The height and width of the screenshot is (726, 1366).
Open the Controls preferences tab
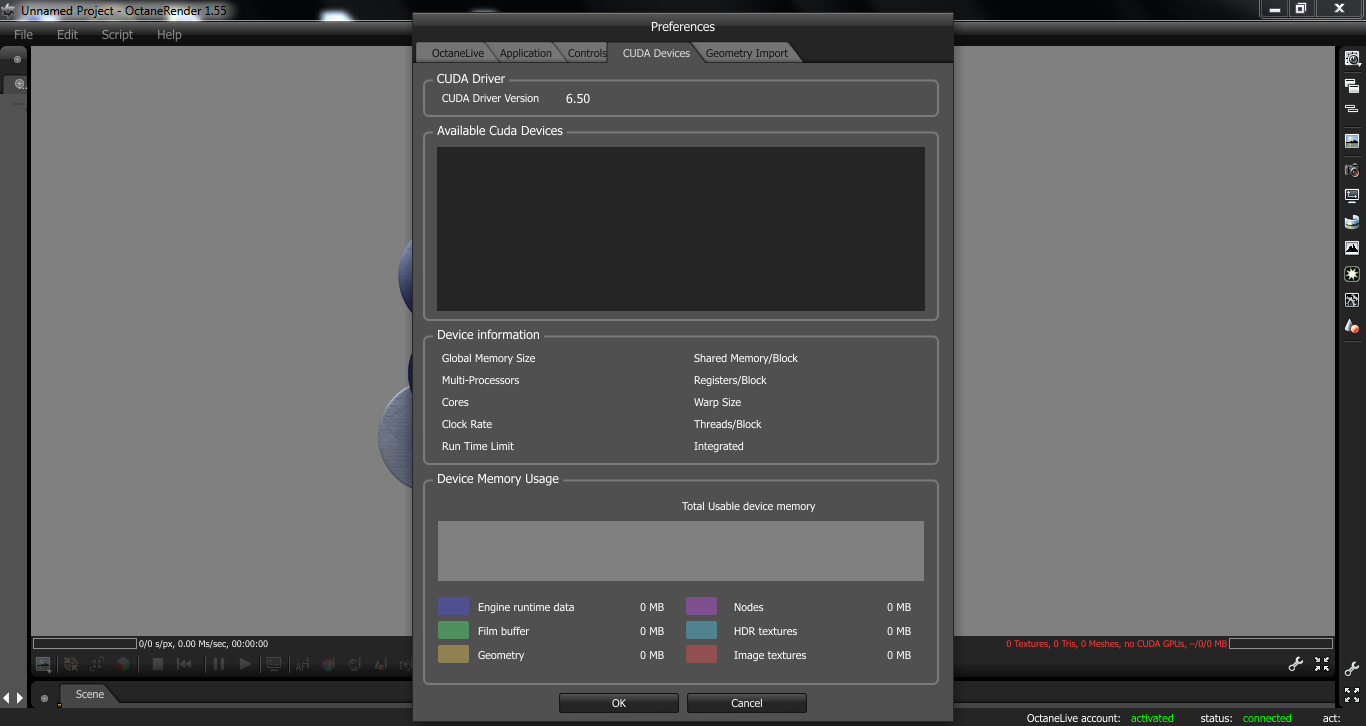coord(587,53)
